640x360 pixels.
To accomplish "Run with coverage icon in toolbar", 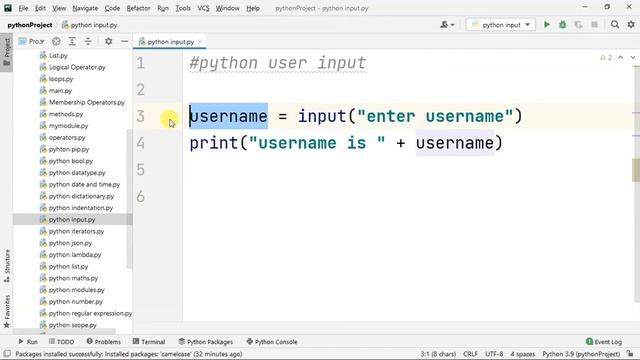I will click(578, 25).
